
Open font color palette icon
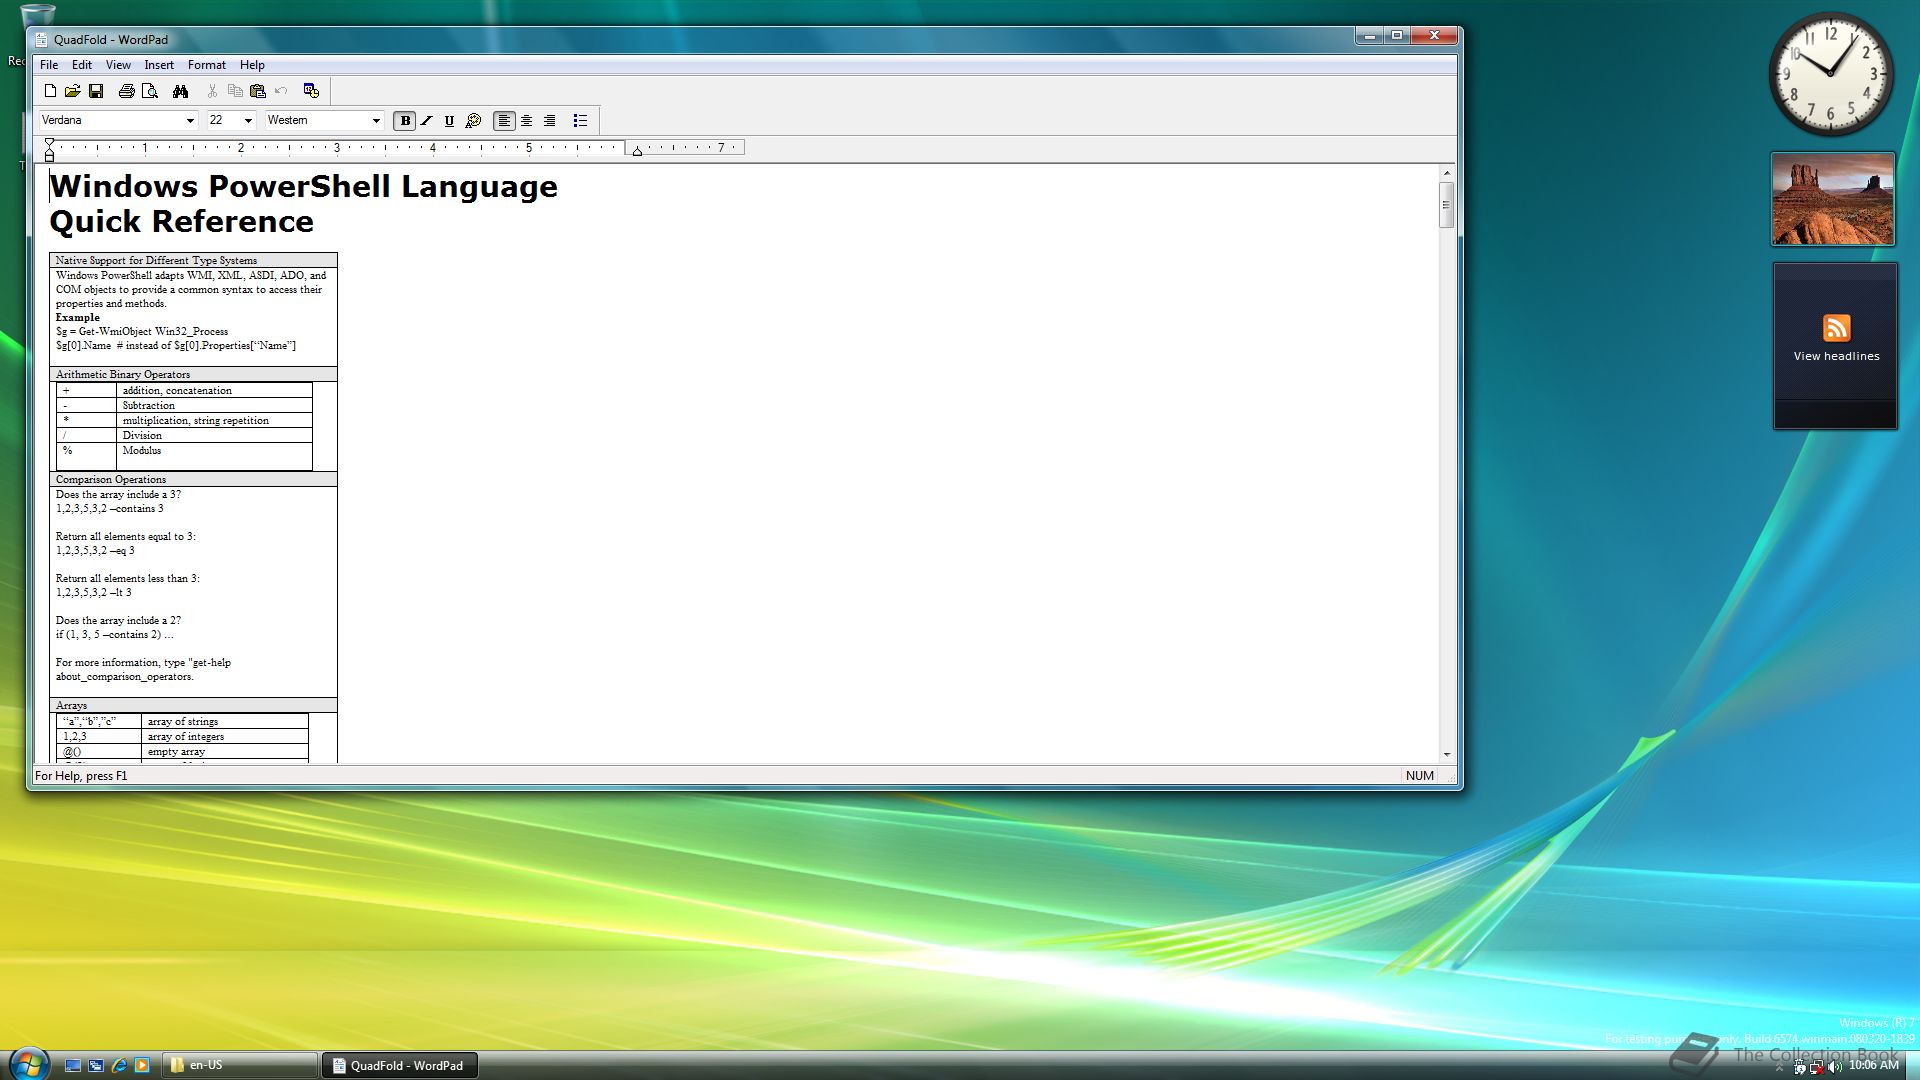(x=473, y=121)
